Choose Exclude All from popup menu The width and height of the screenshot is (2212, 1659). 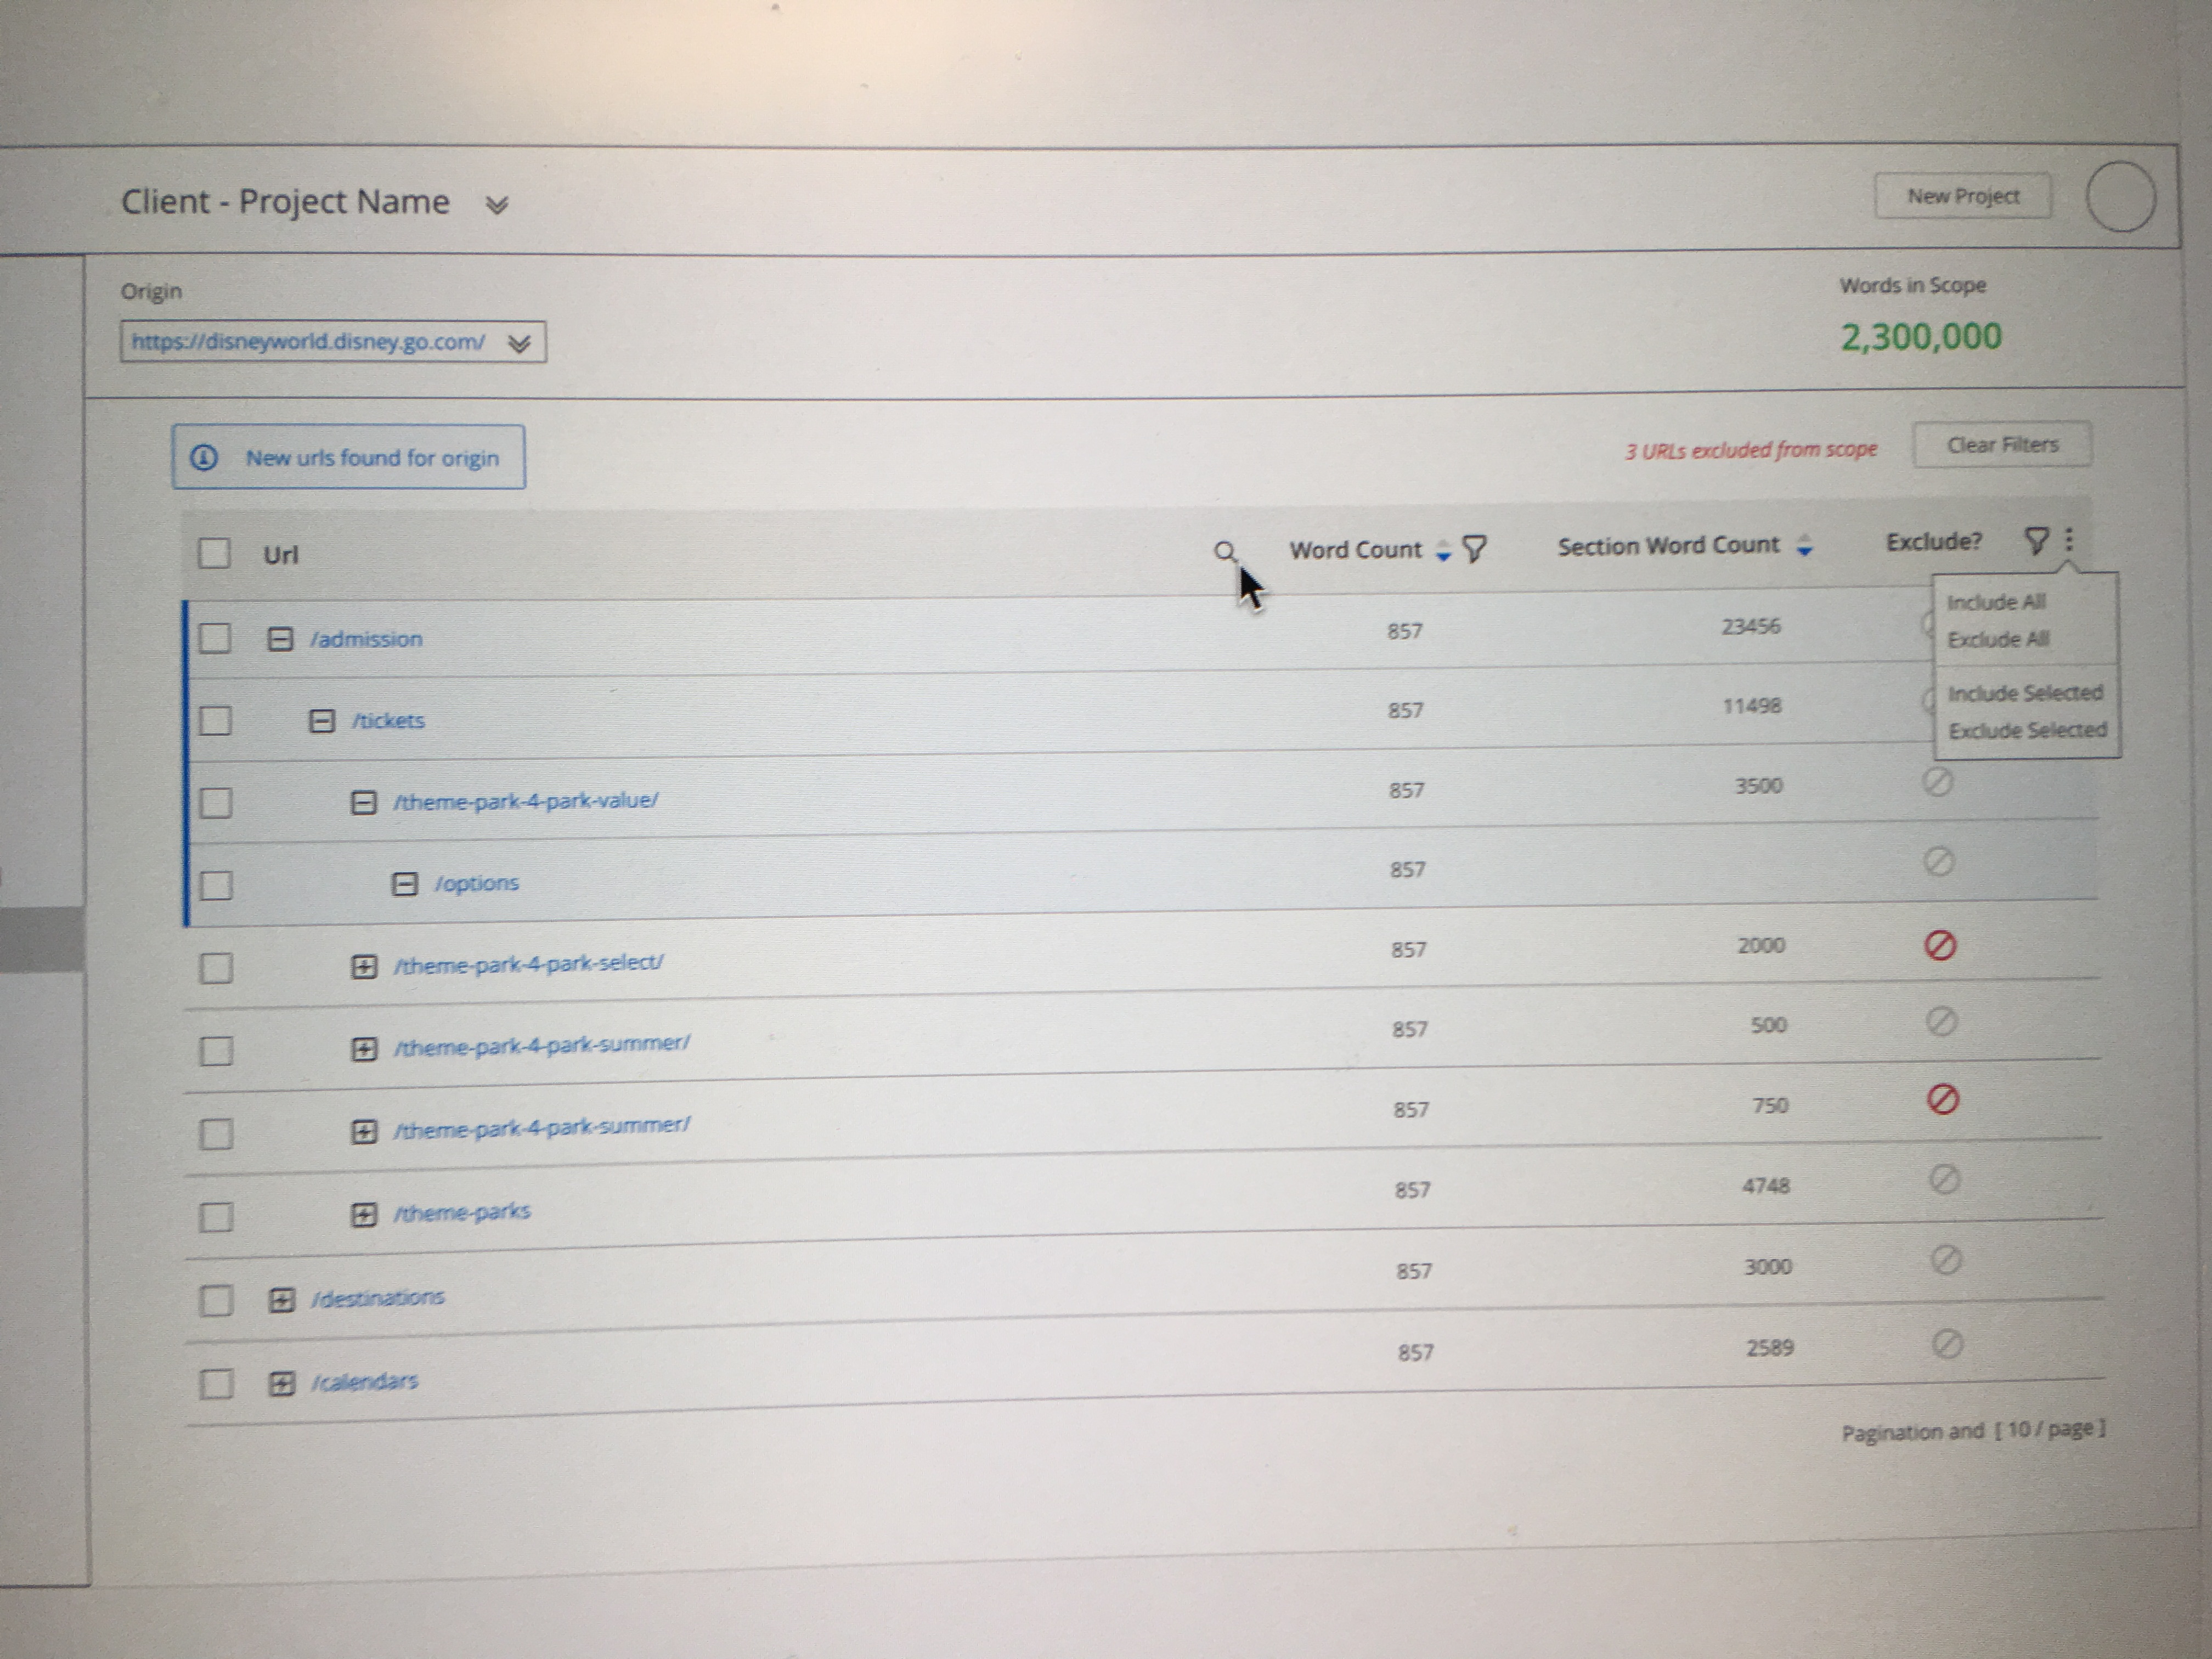coord(1998,639)
